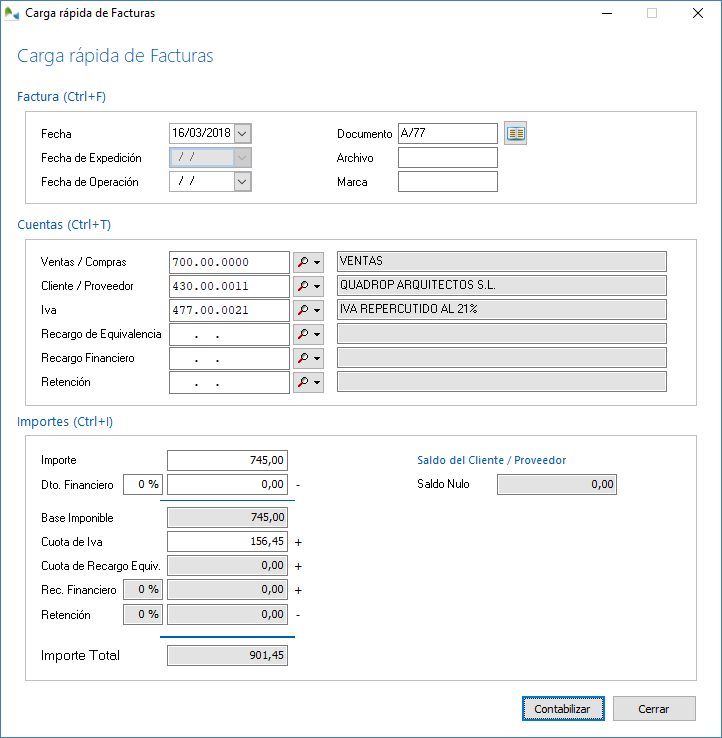Select the Cuentas (Ctrl+T) section header

[x=64, y=225]
